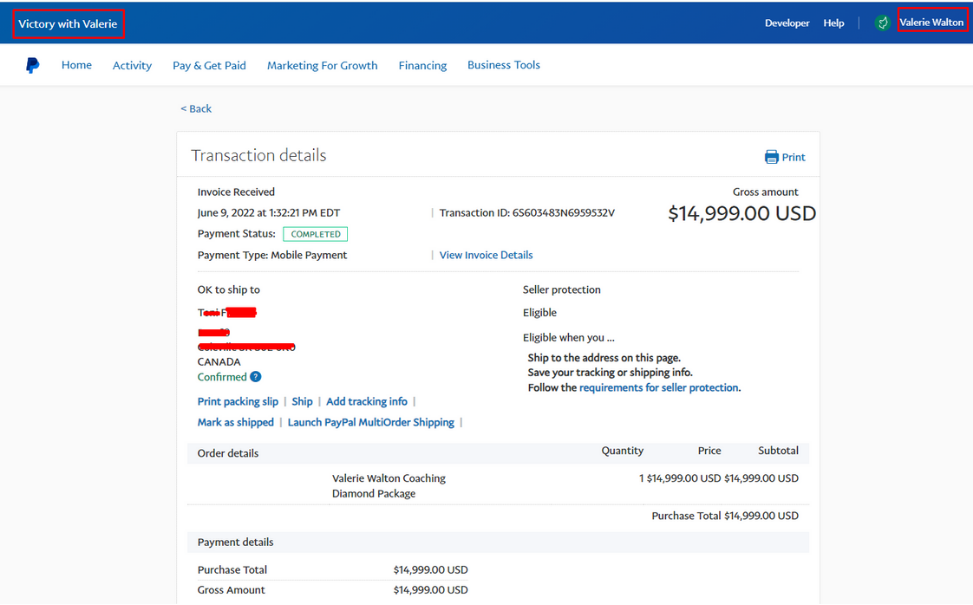Launch PayPal MultiOrder Shipping link

point(370,422)
